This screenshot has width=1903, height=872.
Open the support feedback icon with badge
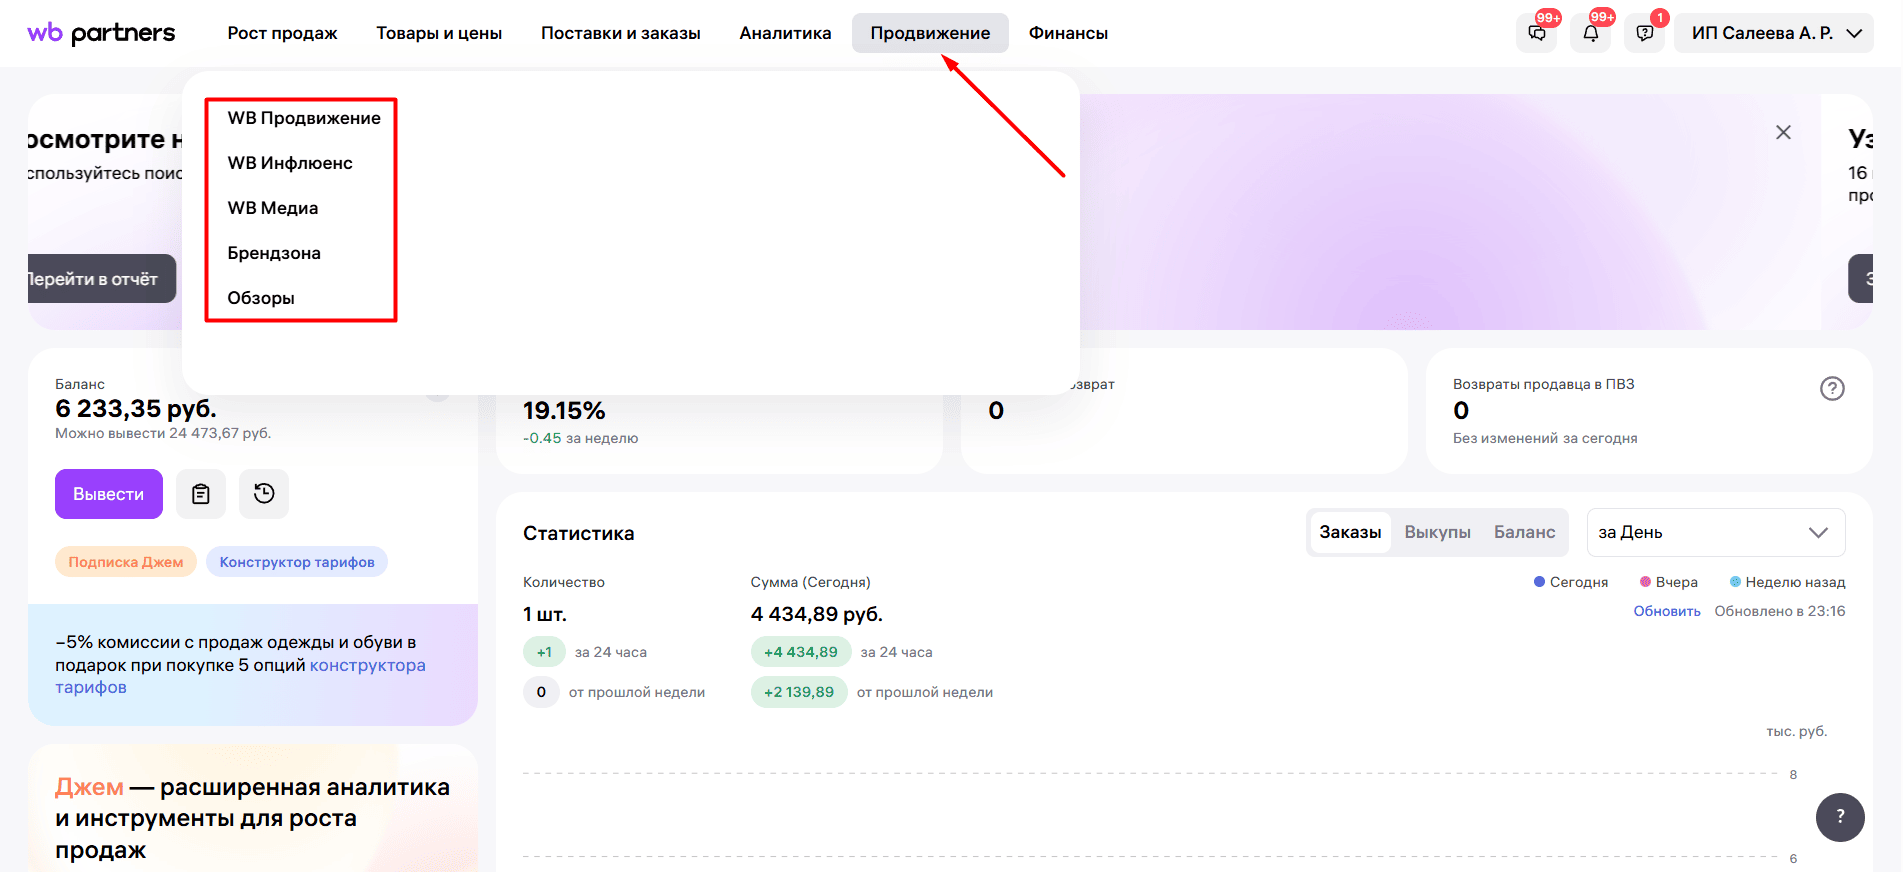pyautogui.click(x=1645, y=33)
